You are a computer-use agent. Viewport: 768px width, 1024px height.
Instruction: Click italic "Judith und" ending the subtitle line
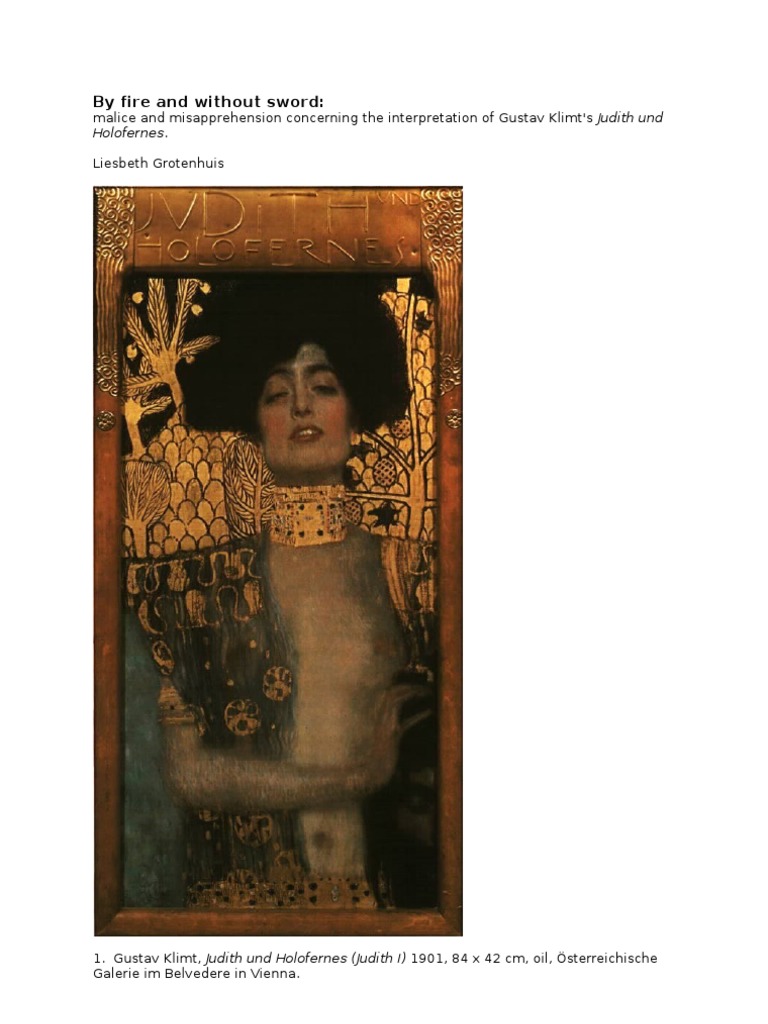tap(630, 118)
